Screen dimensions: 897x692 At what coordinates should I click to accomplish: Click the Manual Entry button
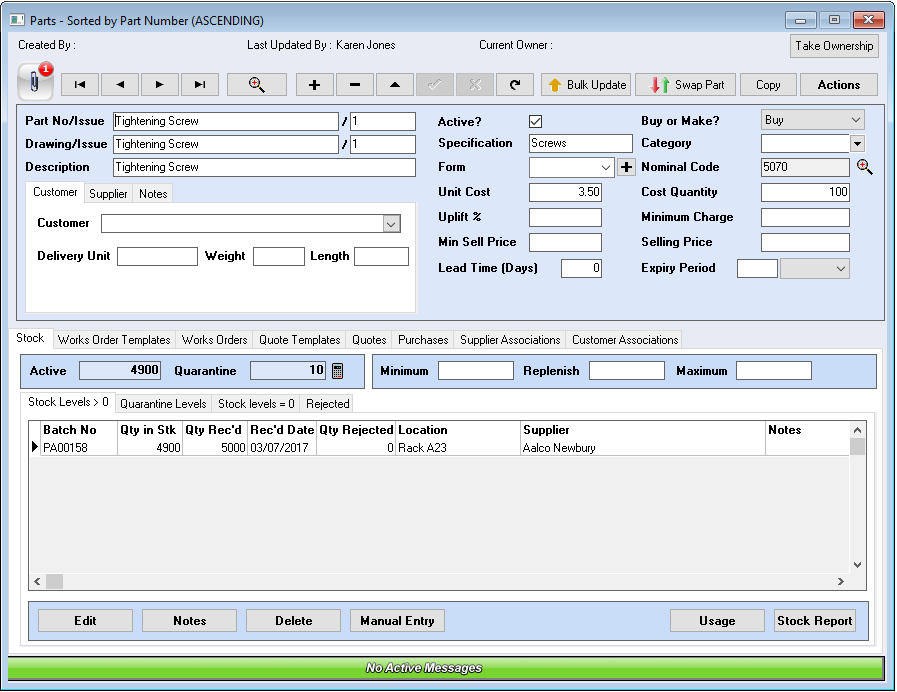pyautogui.click(x=397, y=621)
